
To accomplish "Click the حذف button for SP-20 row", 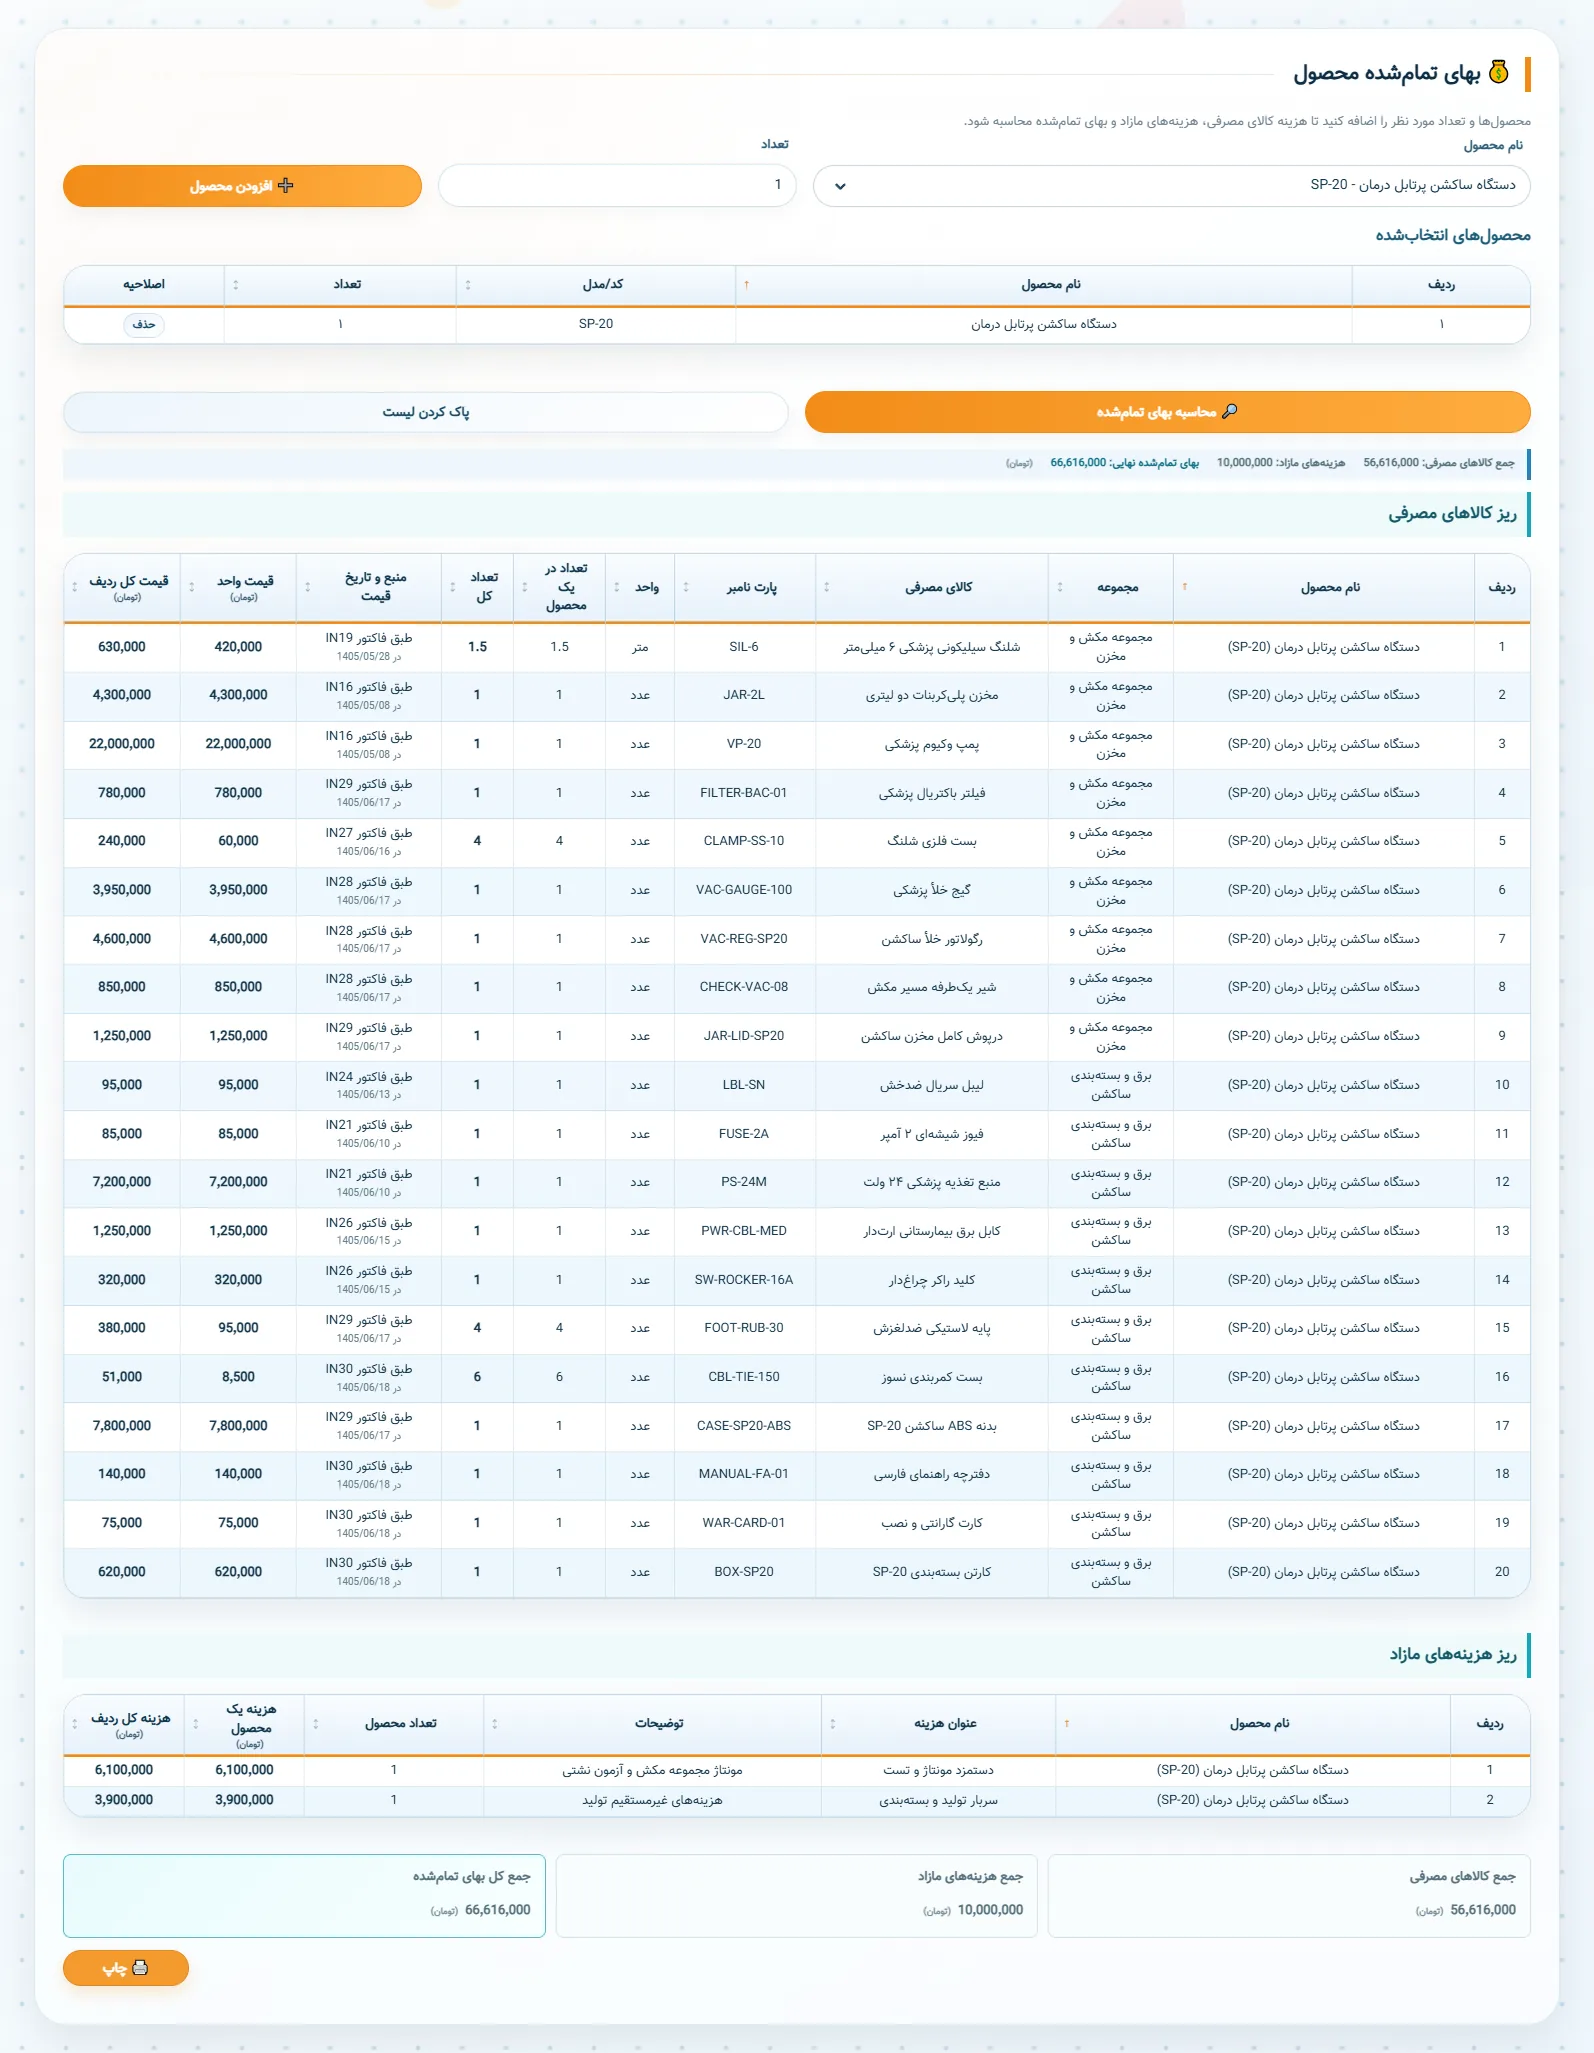I will click(144, 324).
